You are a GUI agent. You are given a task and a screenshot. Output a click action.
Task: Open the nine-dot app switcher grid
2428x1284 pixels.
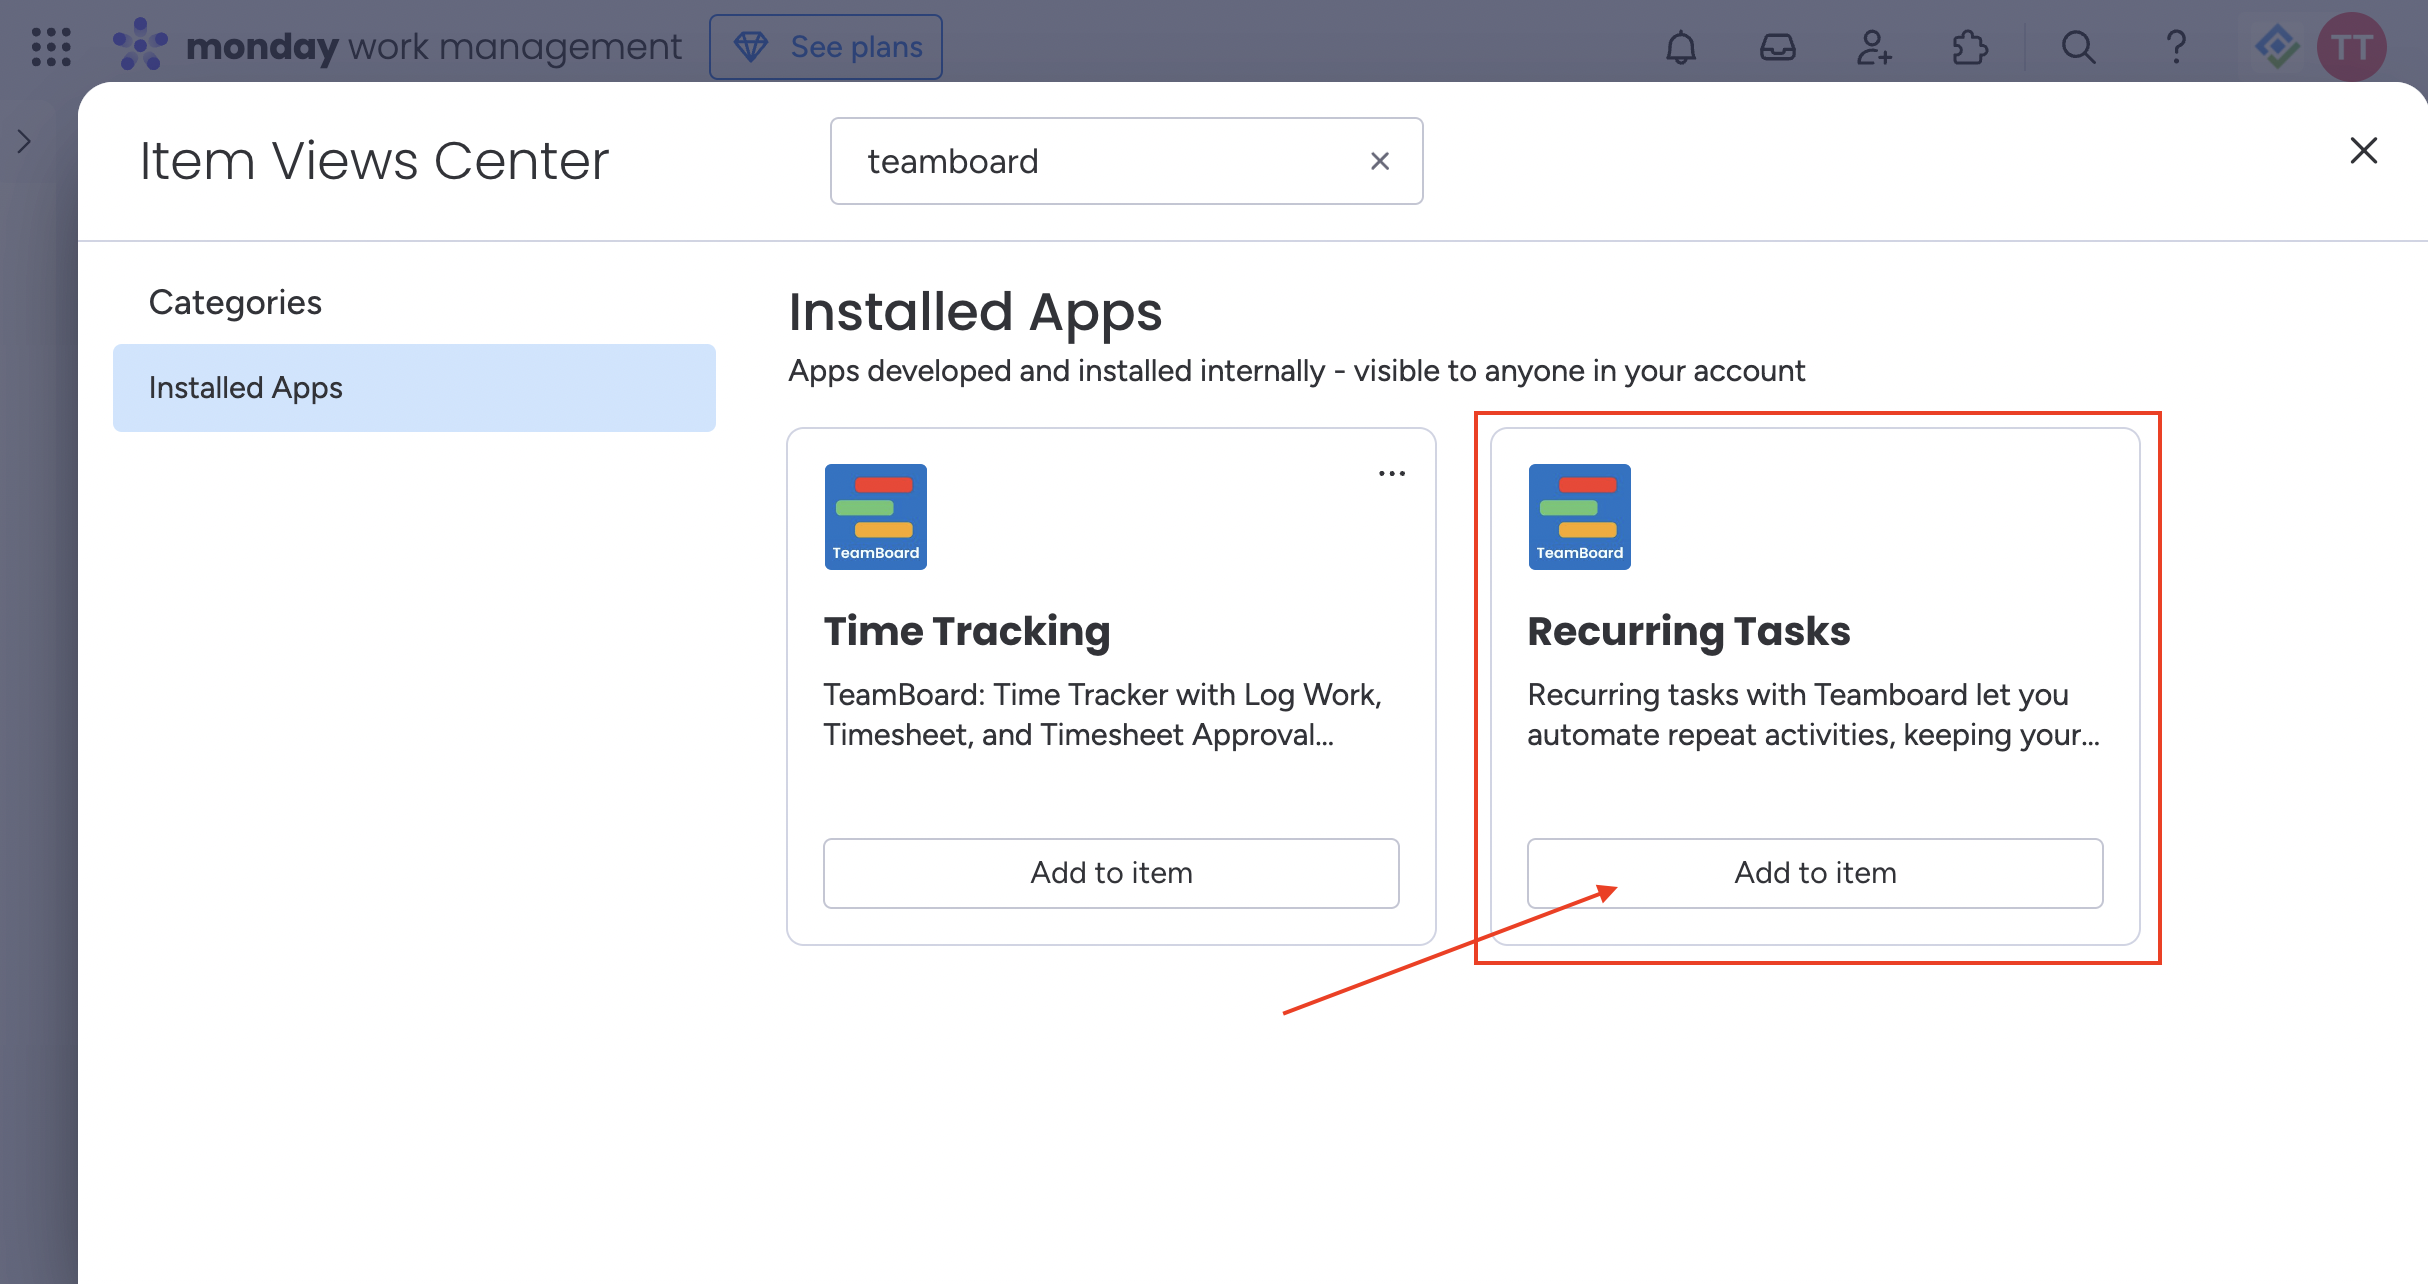click(x=51, y=47)
